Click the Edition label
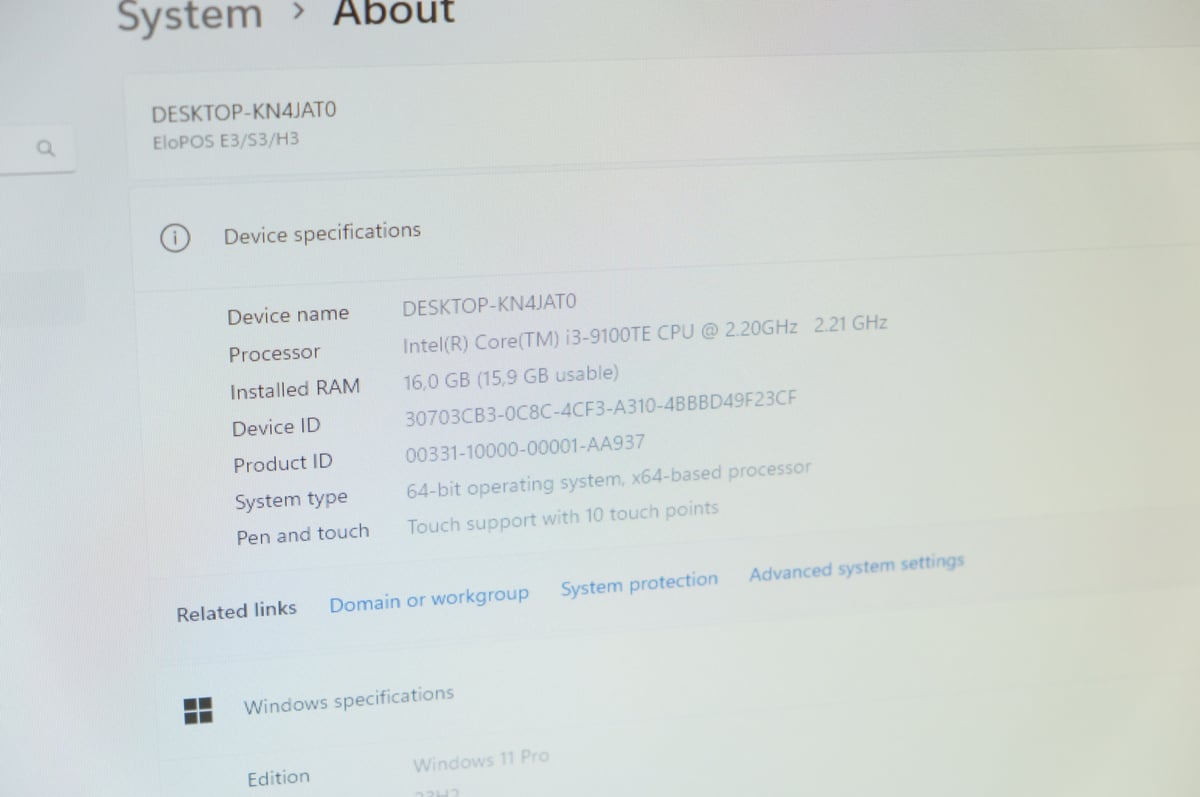 click(x=279, y=777)
